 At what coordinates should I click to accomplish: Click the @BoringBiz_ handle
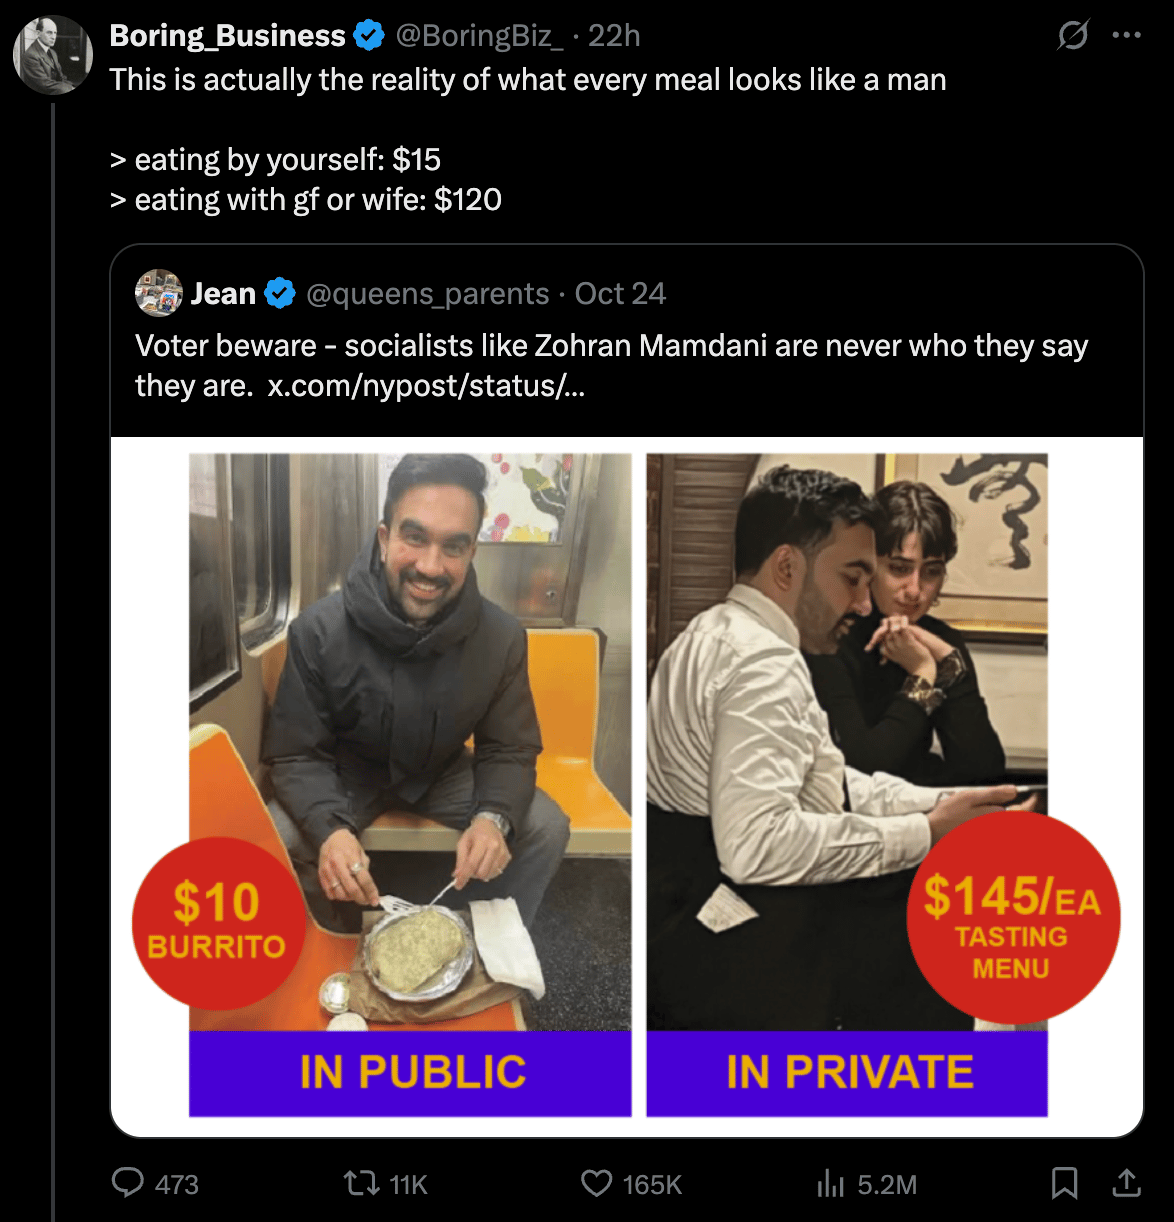(x=479, y=36)
